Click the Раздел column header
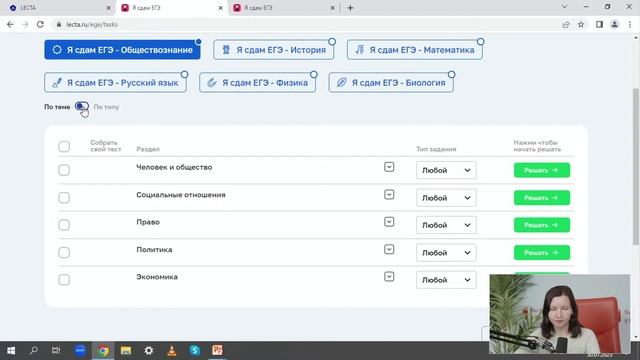The height and width of the screenshot is (360, 640). [148, 149]
